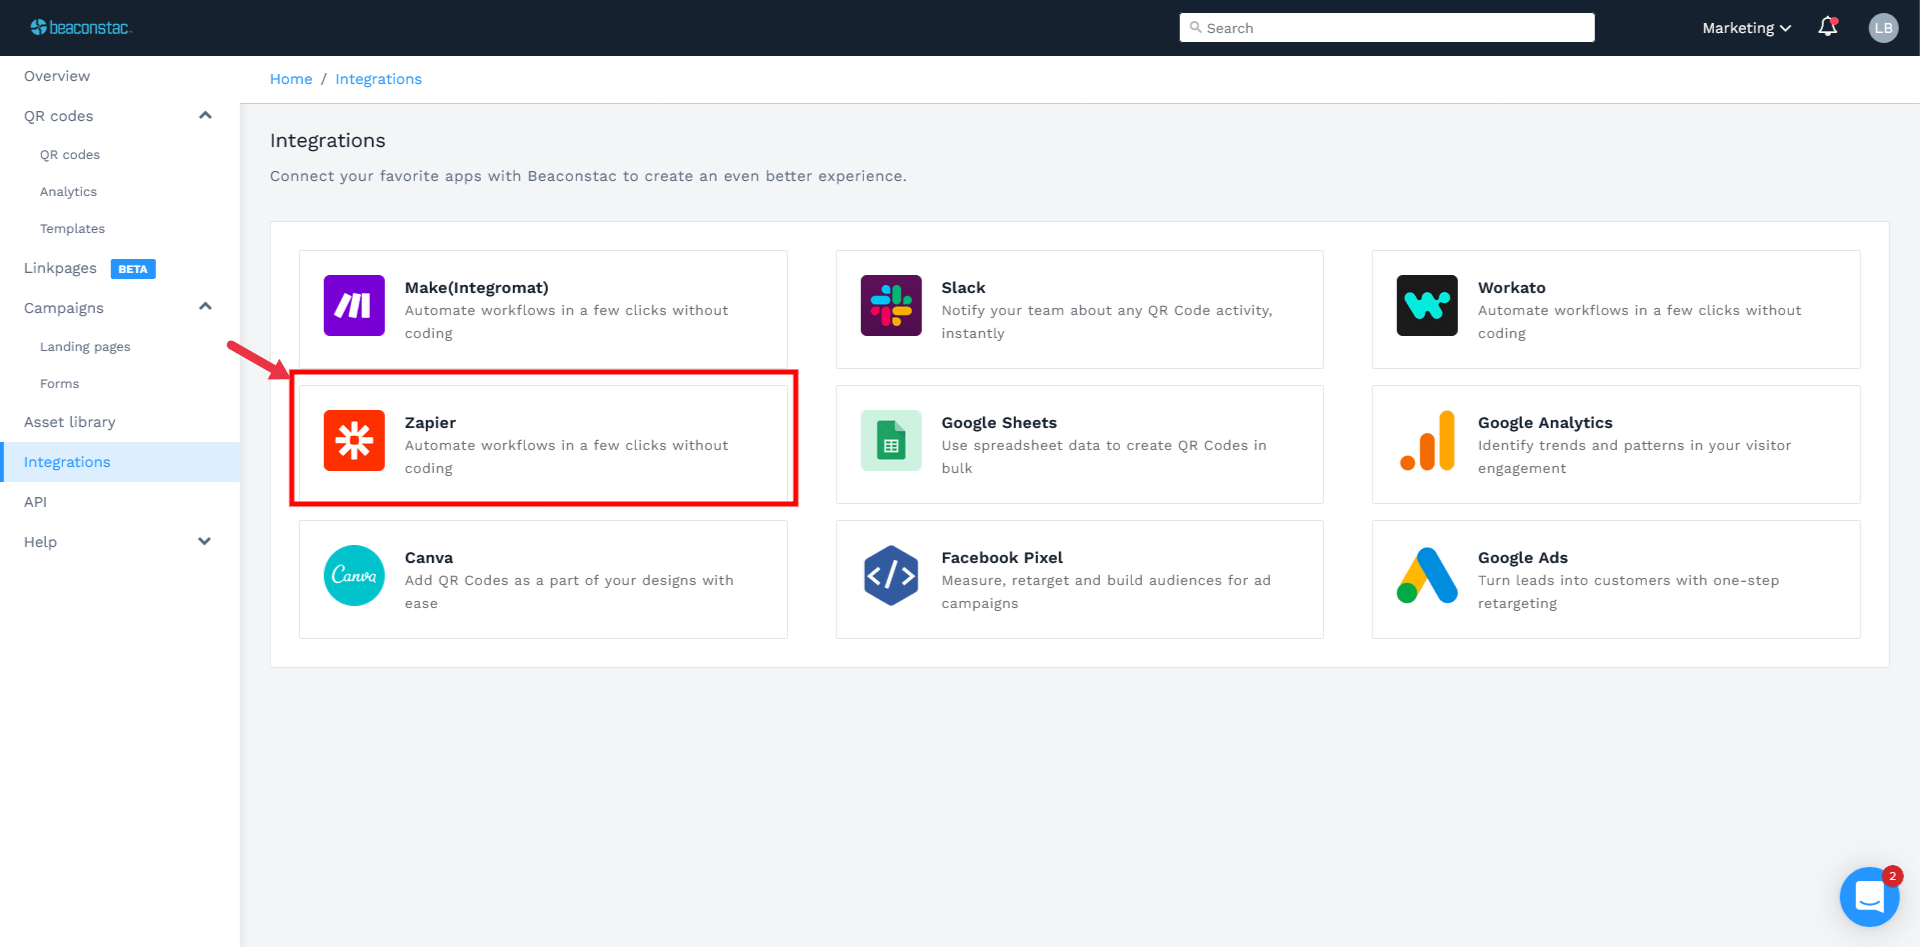Image resolution: width=1920 pixels, height=947 pixels.
Task: Select the Google Ads logo icon
Action: click(x=1427, y=575)
